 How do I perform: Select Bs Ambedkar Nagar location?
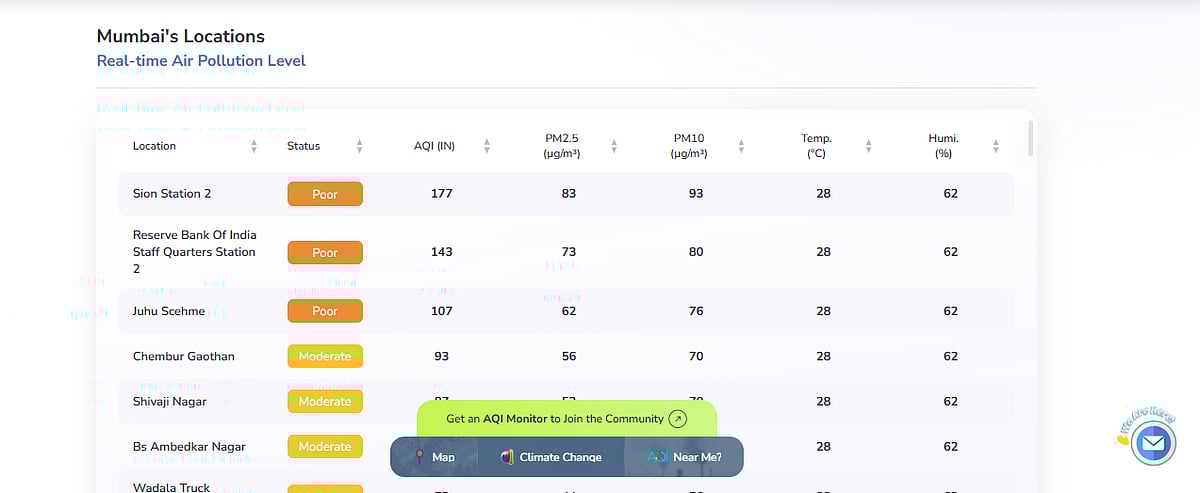point(189,447)
